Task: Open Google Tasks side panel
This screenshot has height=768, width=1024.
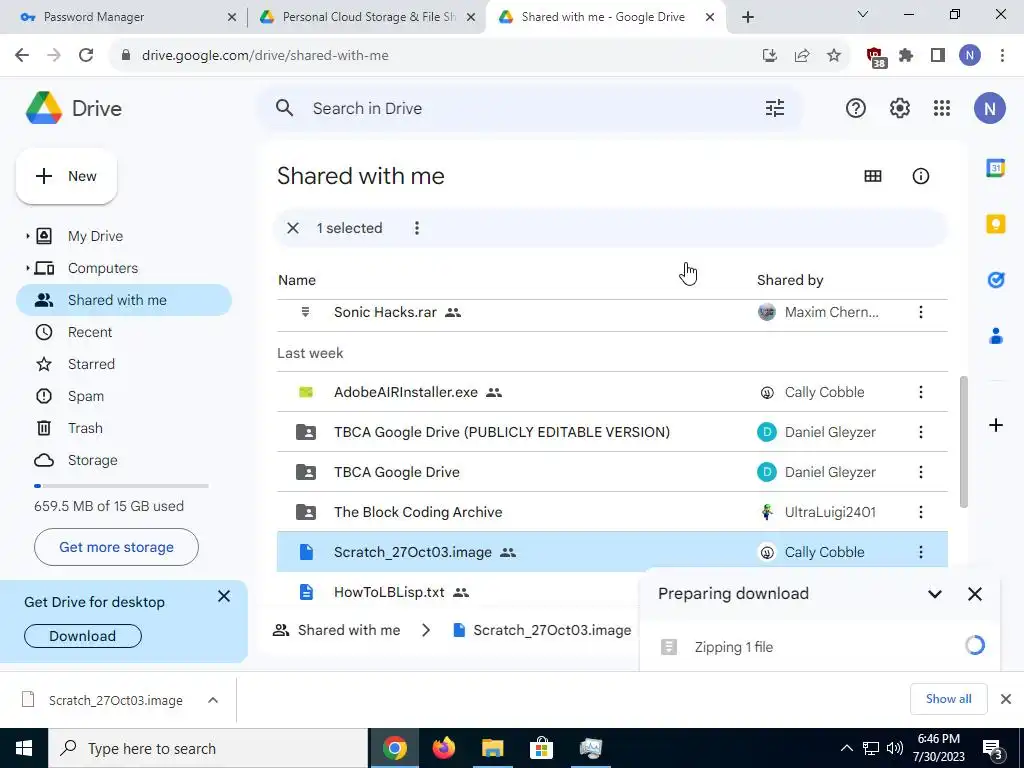Action: point(995,280)
